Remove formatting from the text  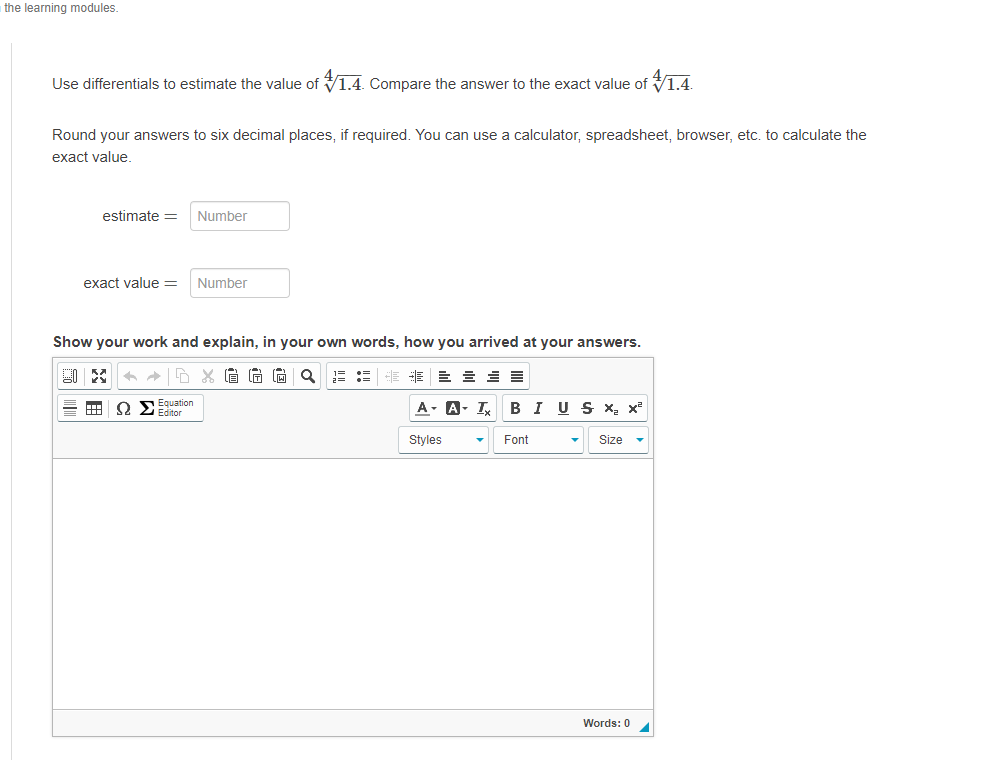point(484,408)
